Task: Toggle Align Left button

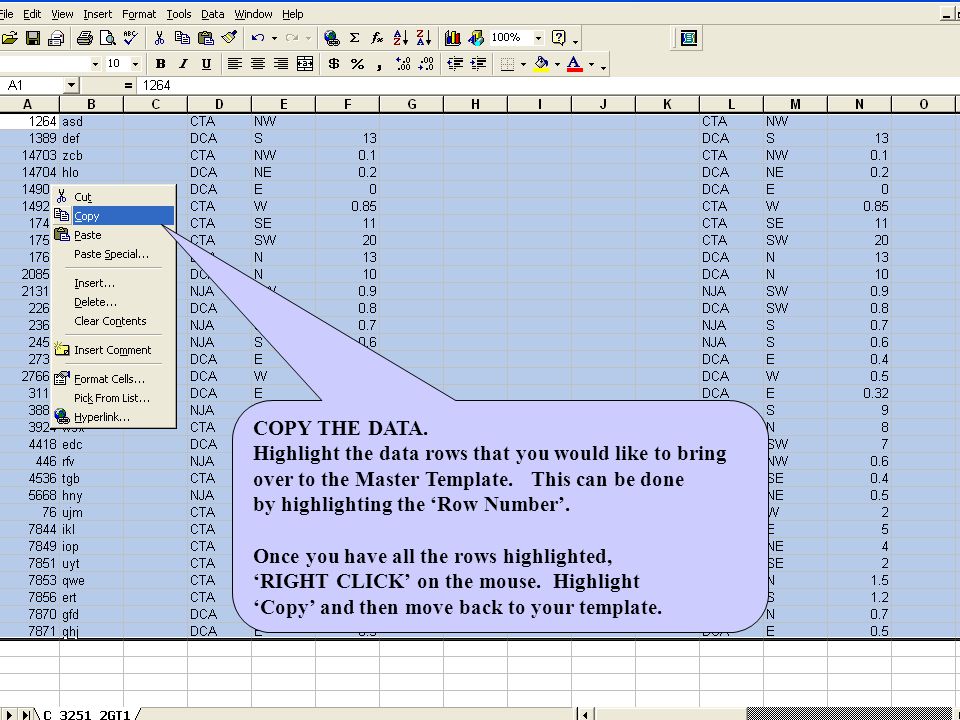Action: pyautogui.click(x=234, y=64)
